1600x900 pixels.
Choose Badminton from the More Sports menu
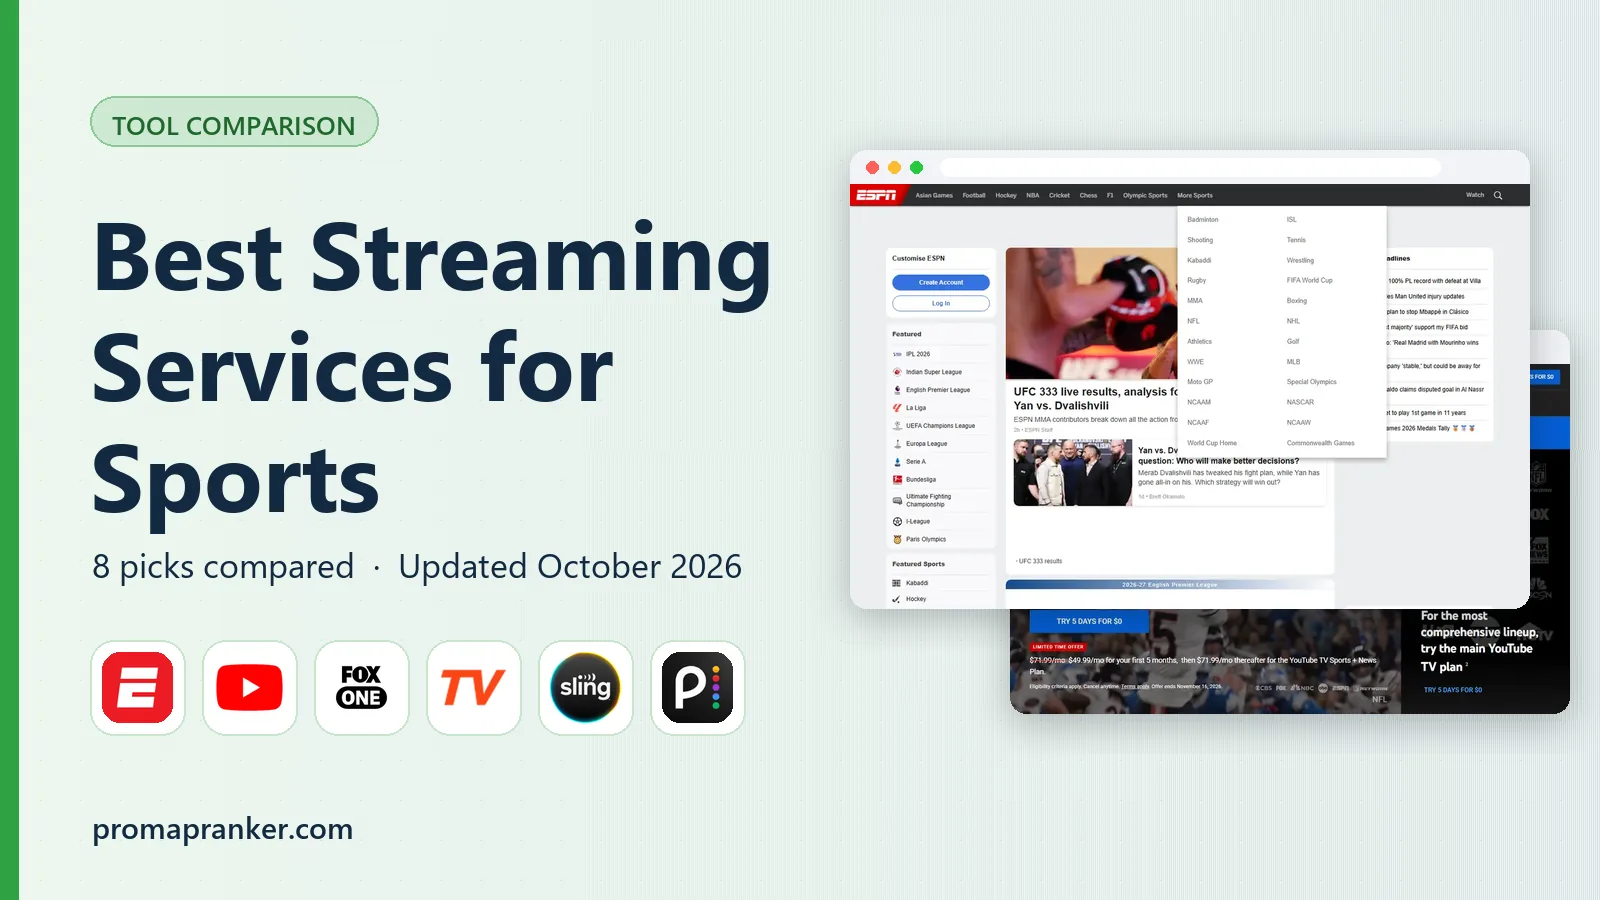tap(1203, 220)
